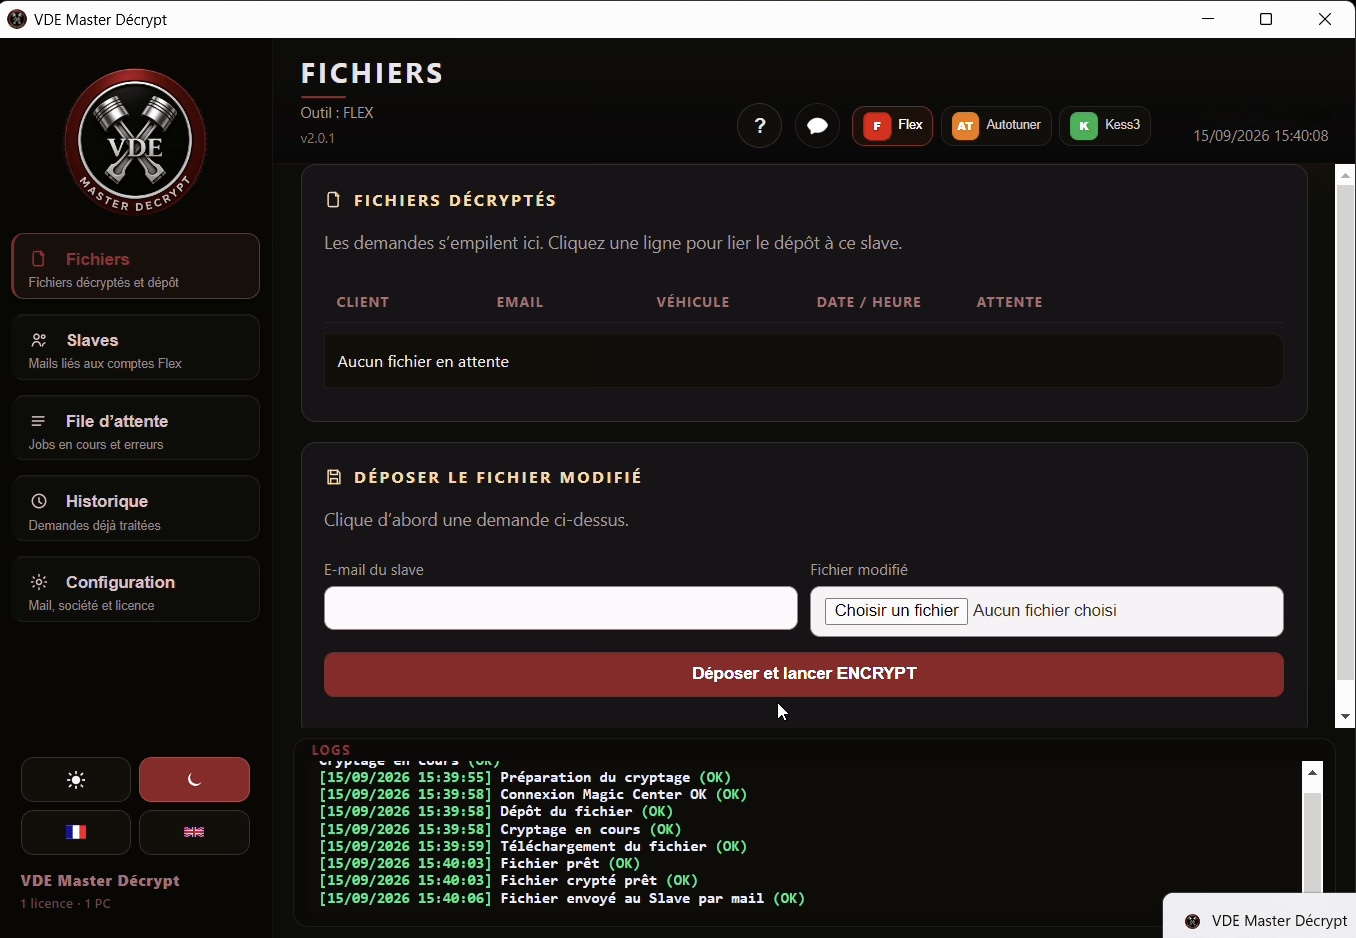The width and height of the screenshot is (1356, 938).
Task: Minimize the VDE Master Décrypt window
Action: pos(1210,19)
